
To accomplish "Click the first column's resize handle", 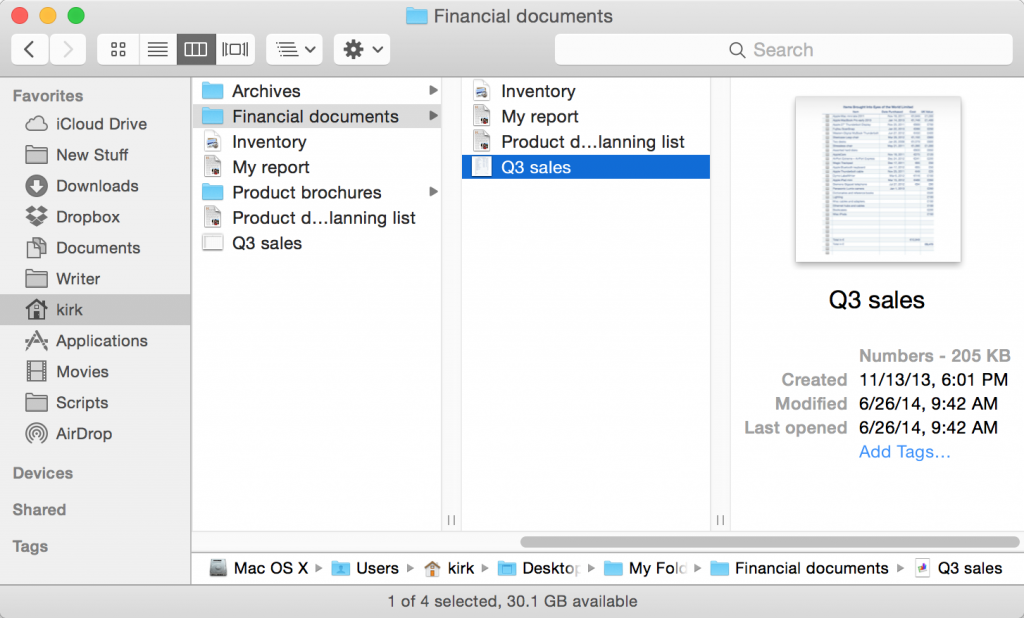I will pos(451,520).
